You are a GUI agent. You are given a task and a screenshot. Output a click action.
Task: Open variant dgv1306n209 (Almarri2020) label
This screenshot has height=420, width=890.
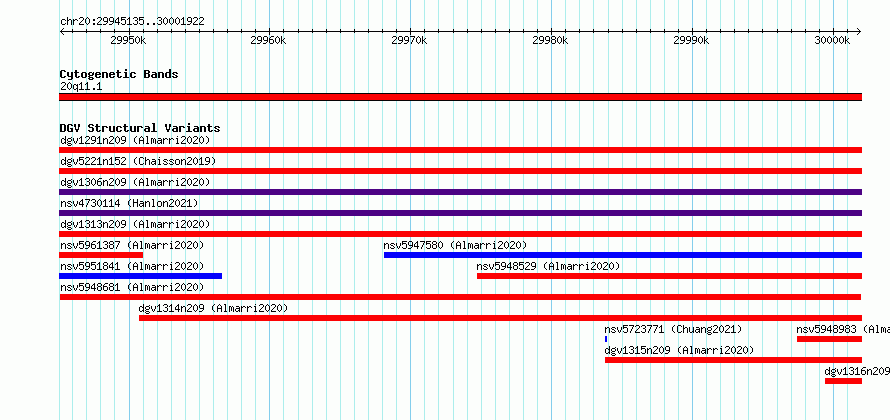(135, 182)
